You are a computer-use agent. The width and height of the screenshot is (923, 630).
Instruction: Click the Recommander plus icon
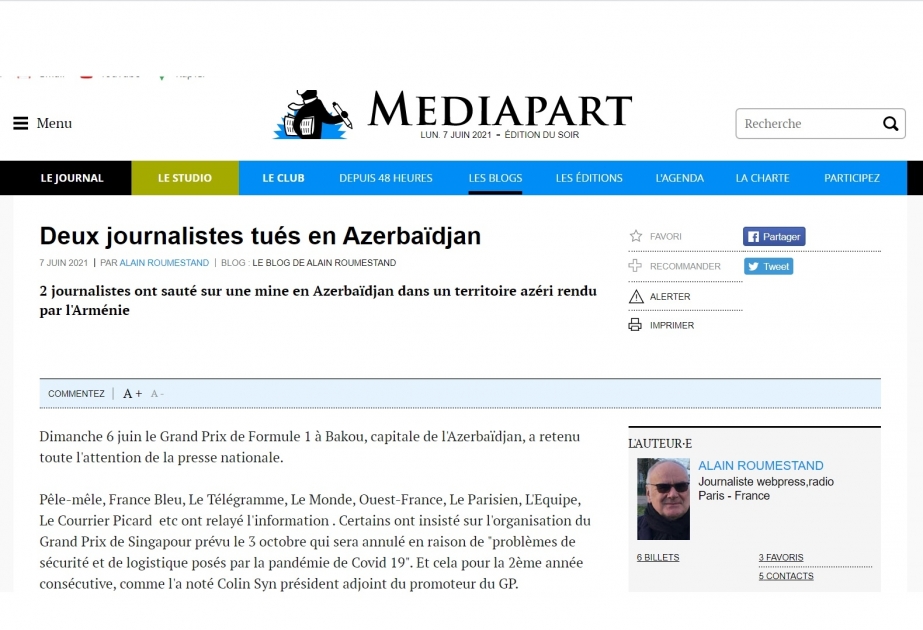[x=635, y=266]
